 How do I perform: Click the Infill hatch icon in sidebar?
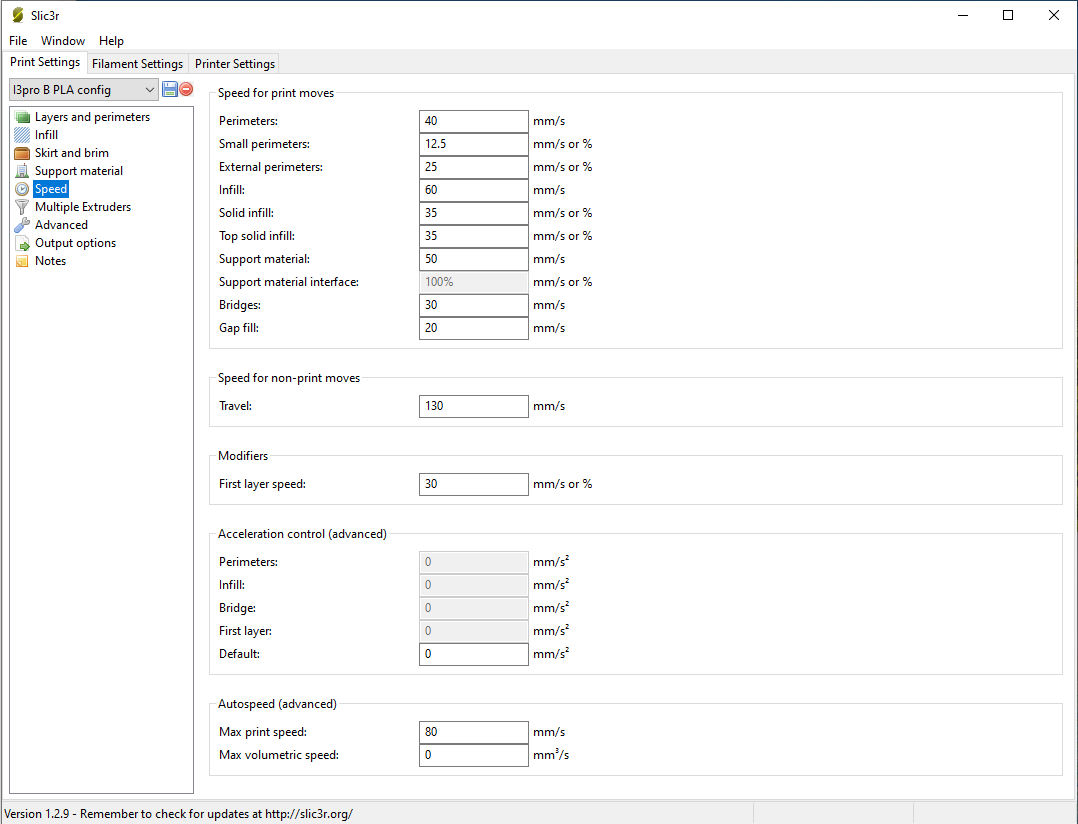pos(22,135)
